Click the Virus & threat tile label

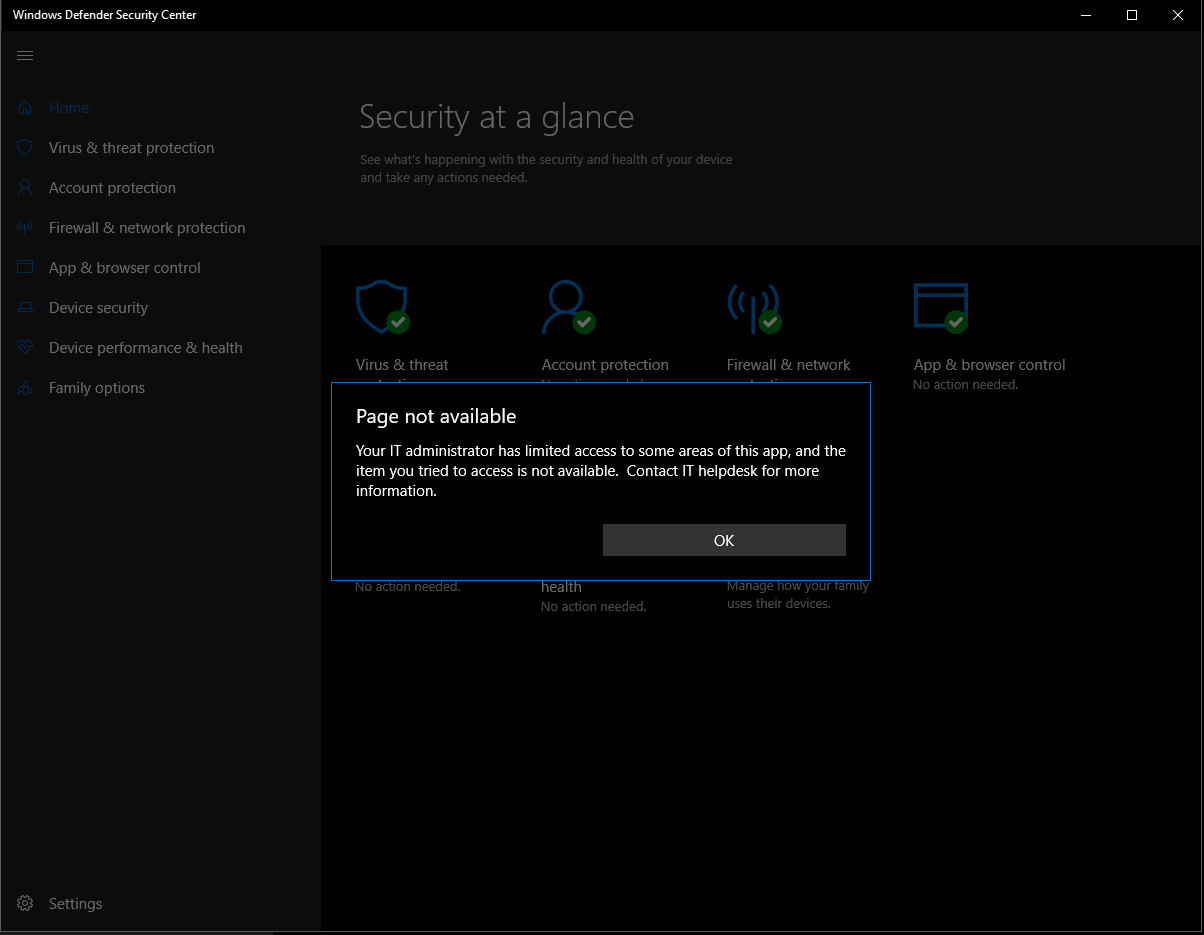[402, 365]
